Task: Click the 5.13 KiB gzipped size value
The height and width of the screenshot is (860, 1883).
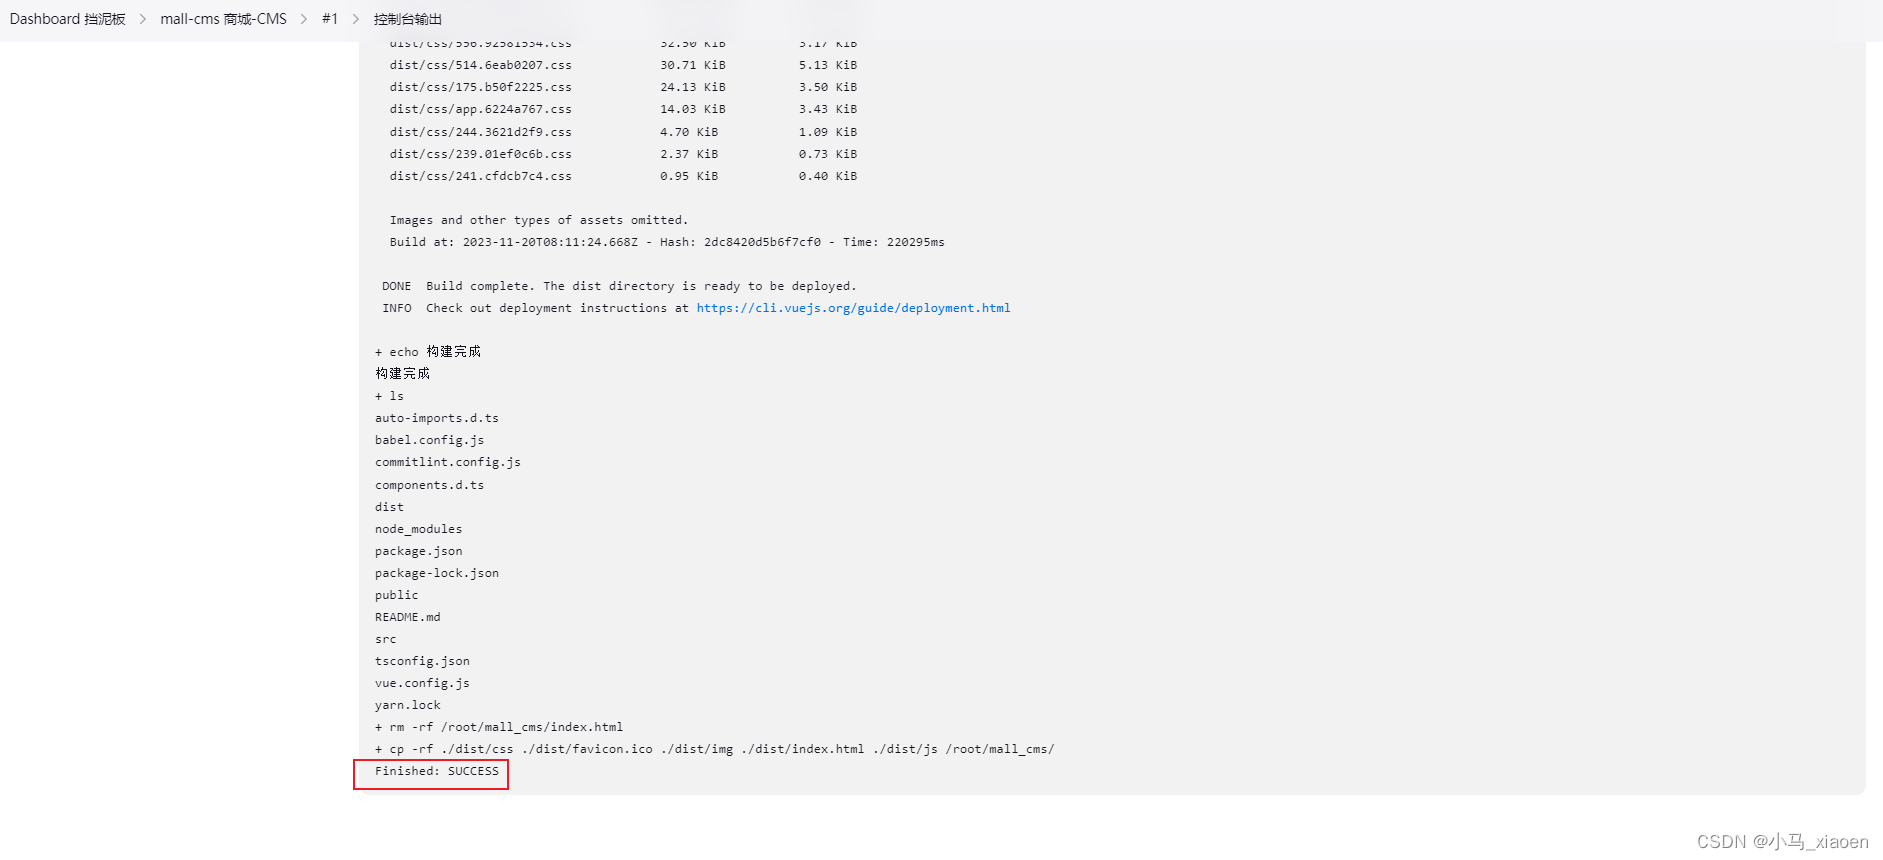Action: point(828,65)
